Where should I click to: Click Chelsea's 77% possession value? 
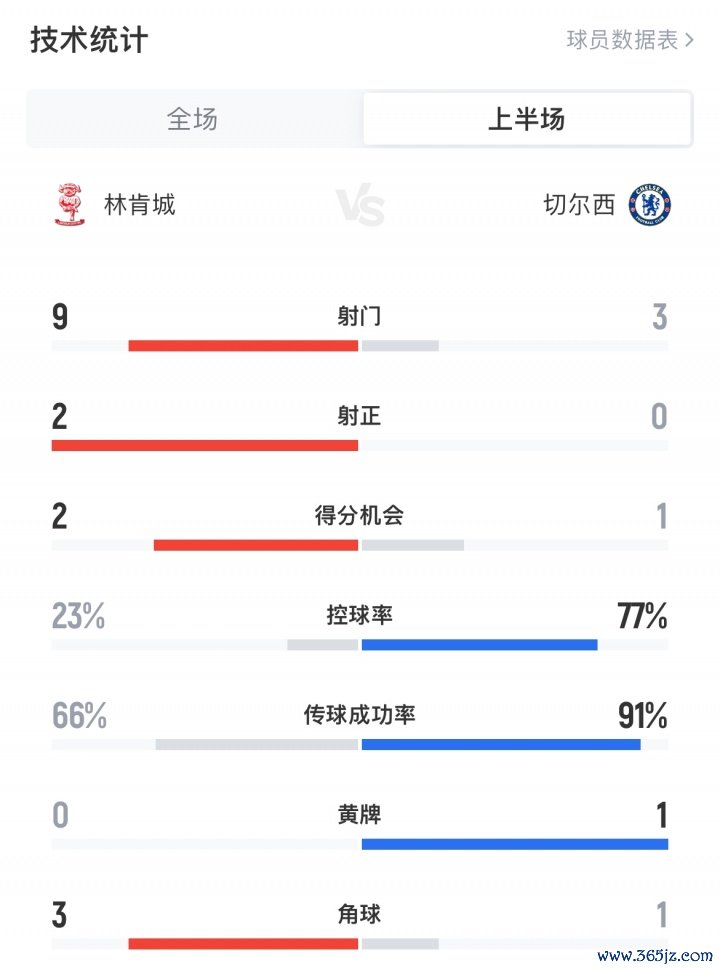coord(642,616)
